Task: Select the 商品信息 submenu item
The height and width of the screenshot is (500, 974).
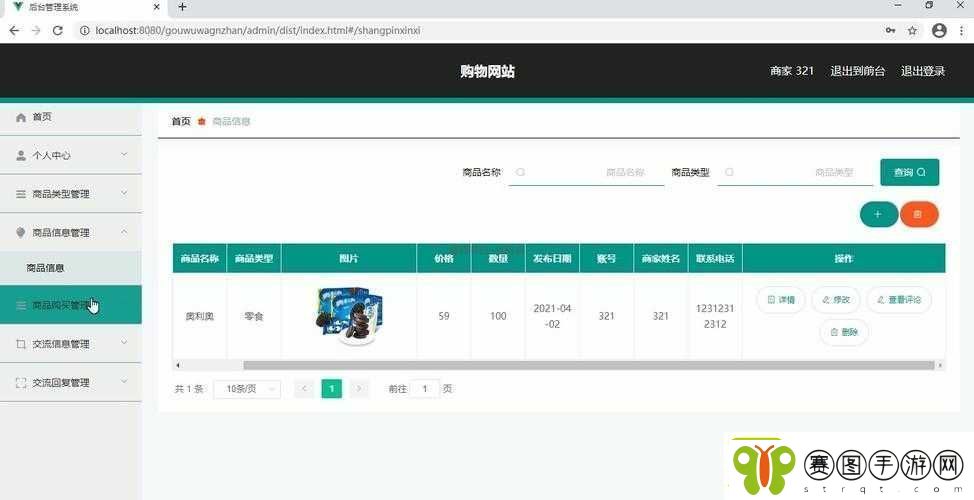Action: coord(71,268)
